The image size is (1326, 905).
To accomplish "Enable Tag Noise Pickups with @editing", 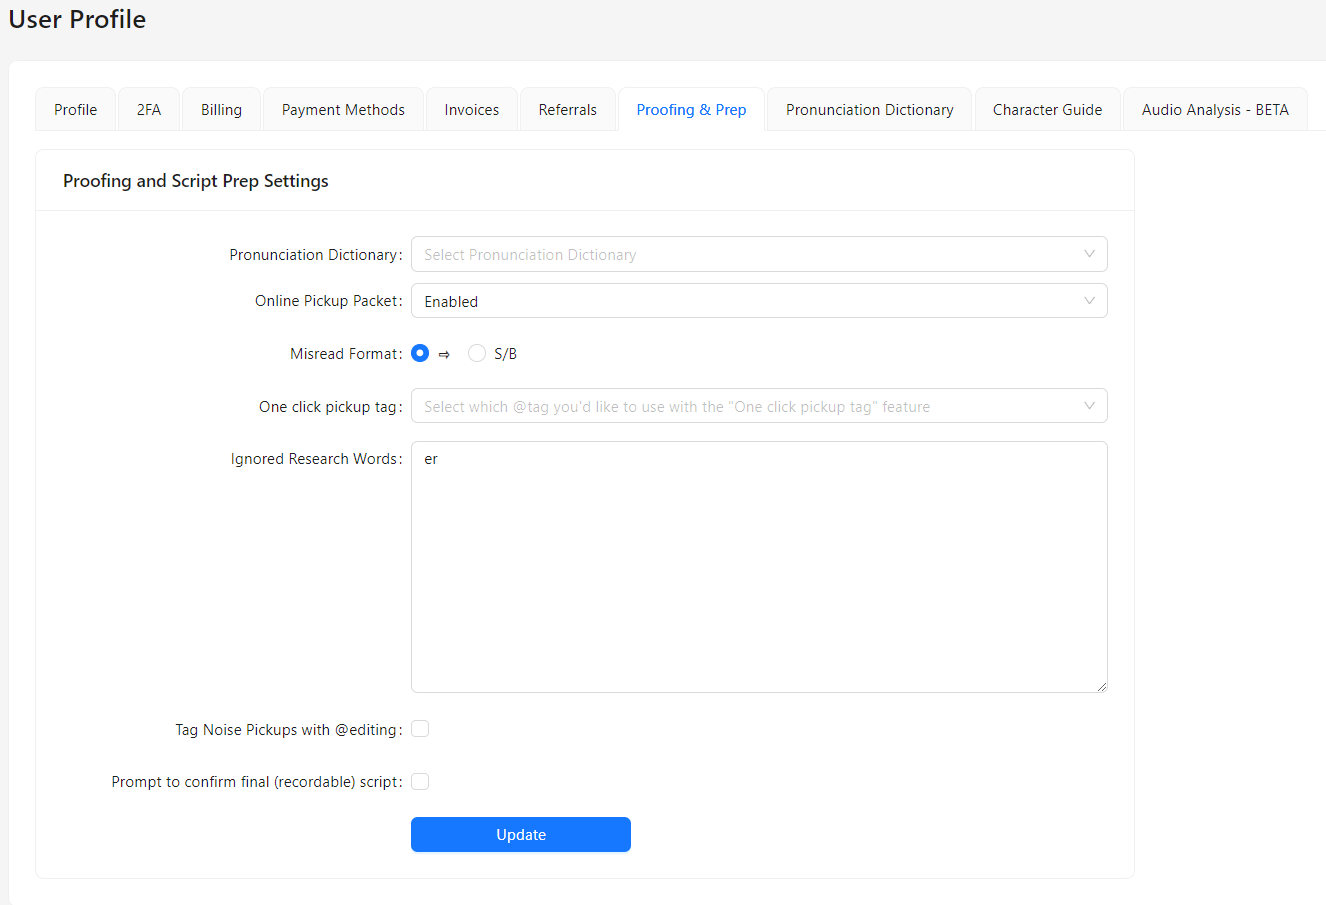I will point(419,729).
